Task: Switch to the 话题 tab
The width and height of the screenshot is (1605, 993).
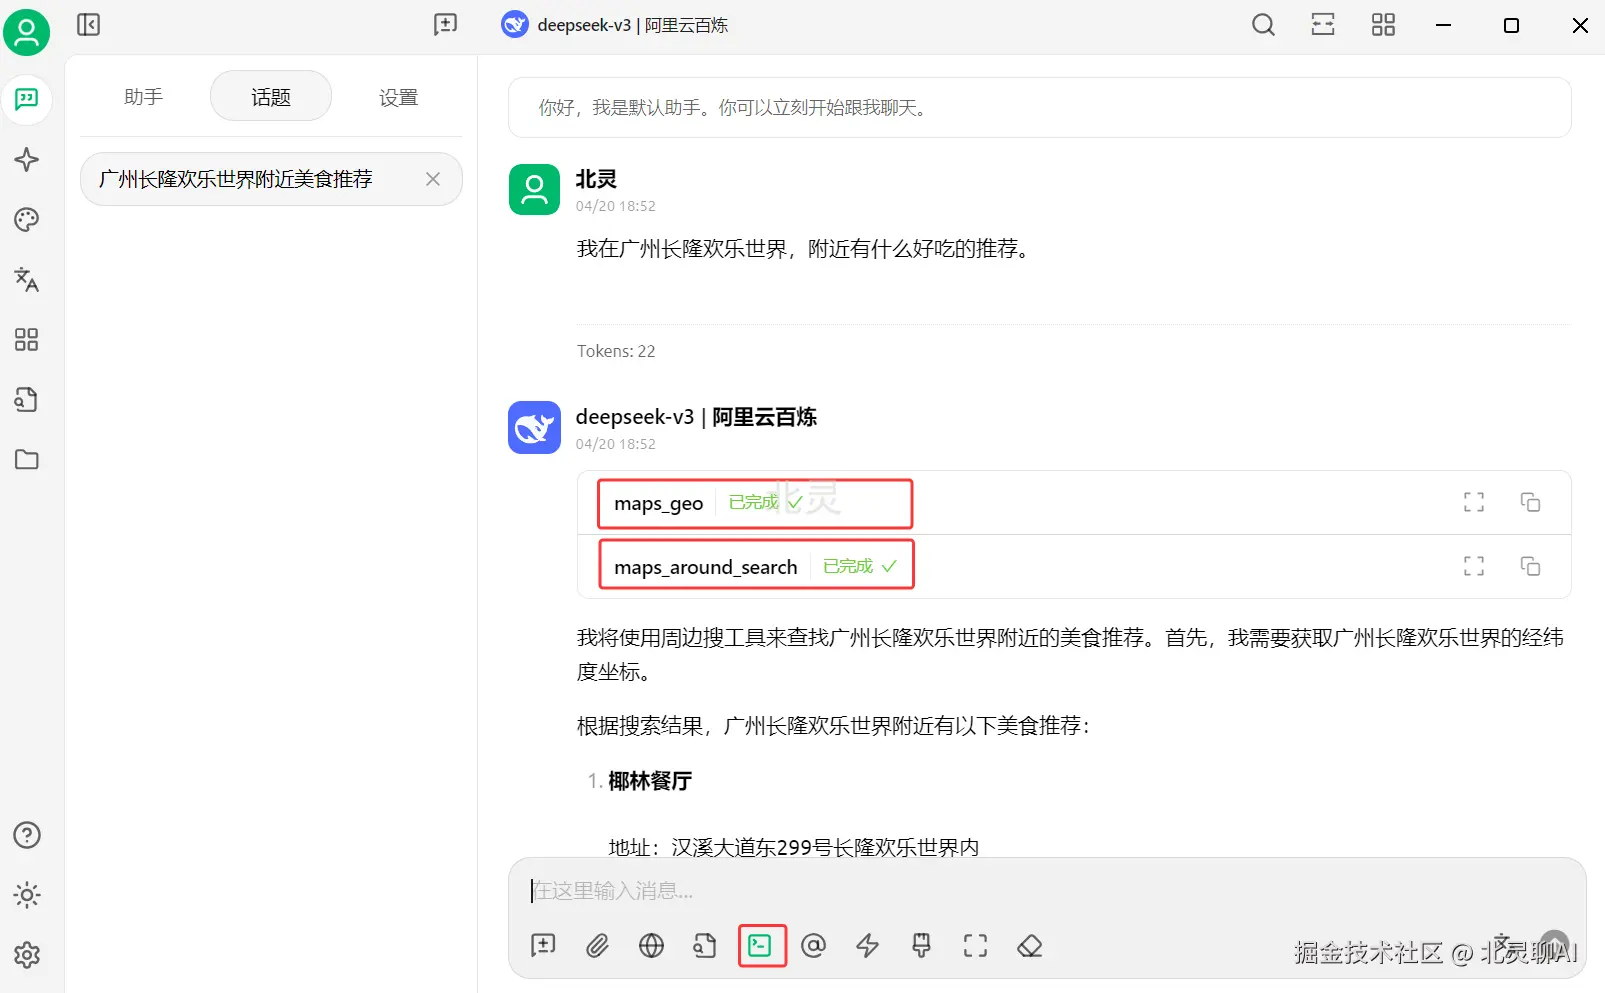Action: [271, 97]
